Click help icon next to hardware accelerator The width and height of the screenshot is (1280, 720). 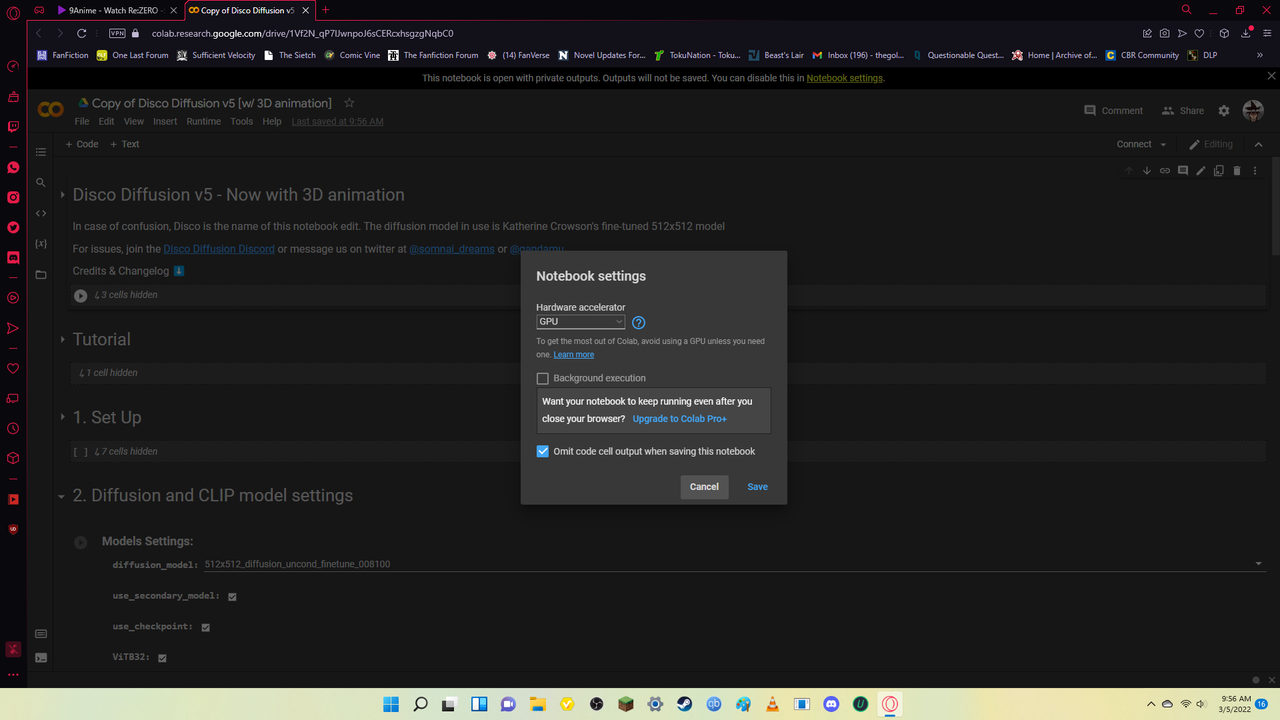coord(639,322)
